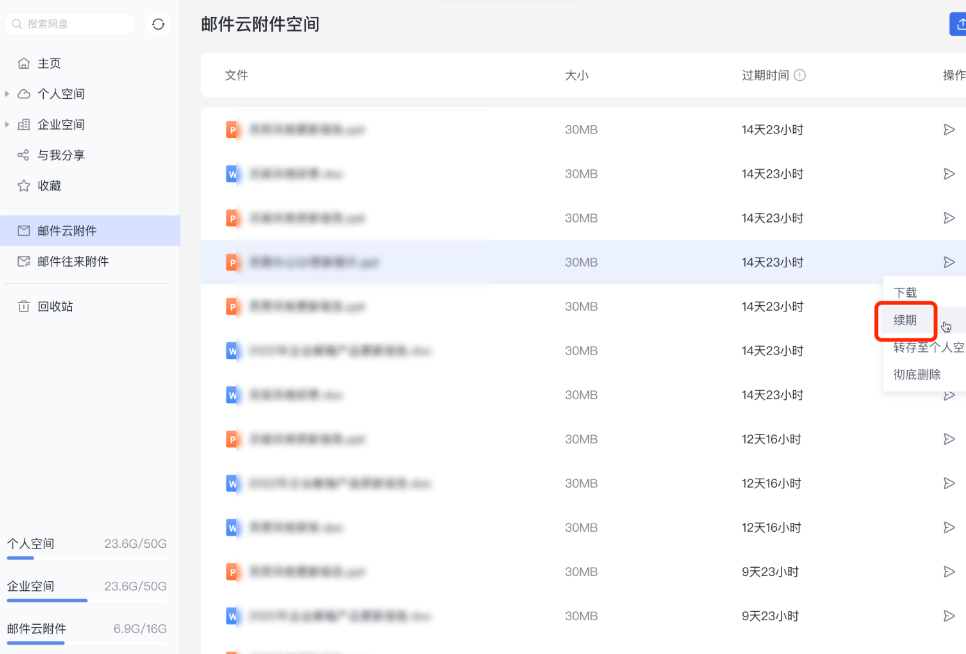Viewport: 966px width, 654px height.
Task: Click the 邮件云附件空间 page title
Action: (x=260, y=25)
